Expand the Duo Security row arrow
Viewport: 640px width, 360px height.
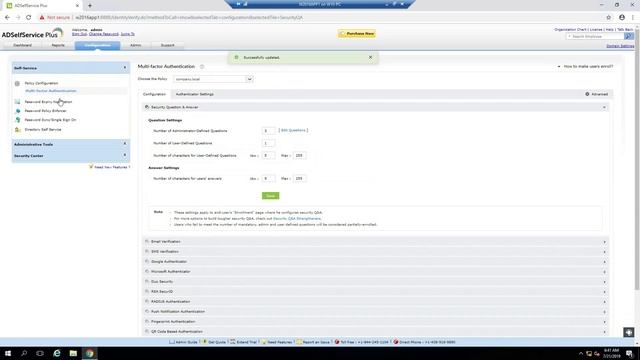click(x=604, y=282)
